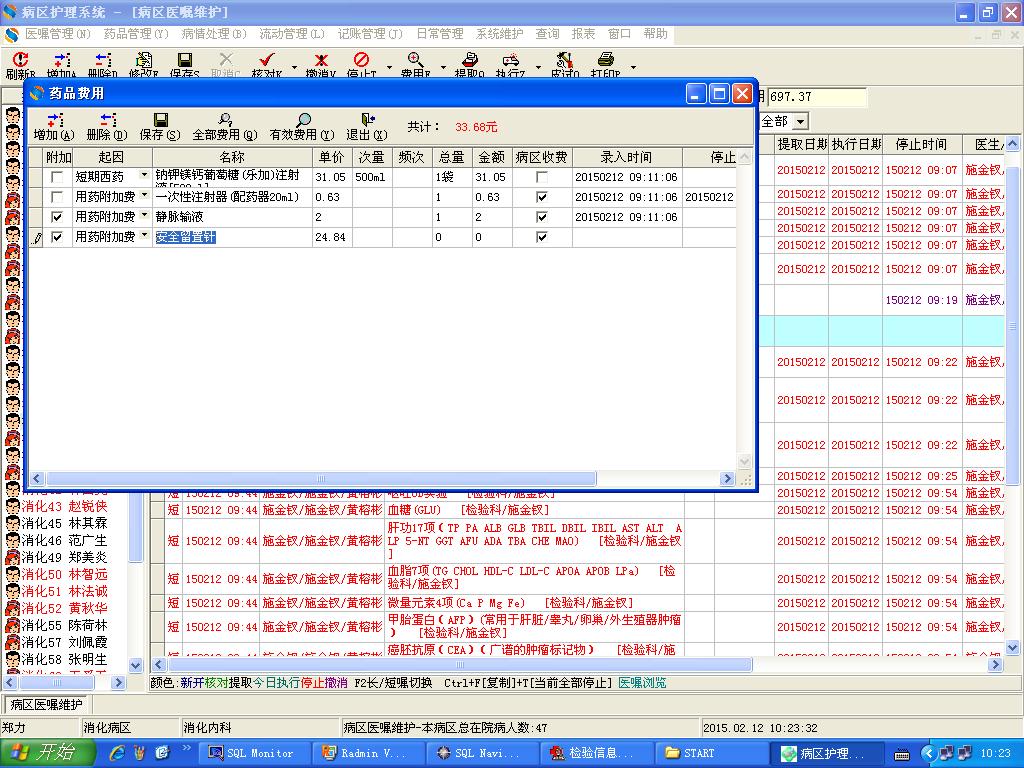The height and width of the screenshot is (768, 1024).
Task: Click the 删除D icon in main window toolbar
Action: [103, 60]
